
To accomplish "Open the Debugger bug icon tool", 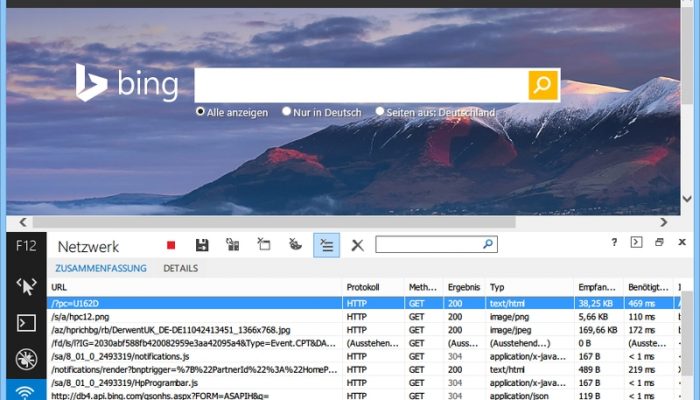I will pos(26,358).
